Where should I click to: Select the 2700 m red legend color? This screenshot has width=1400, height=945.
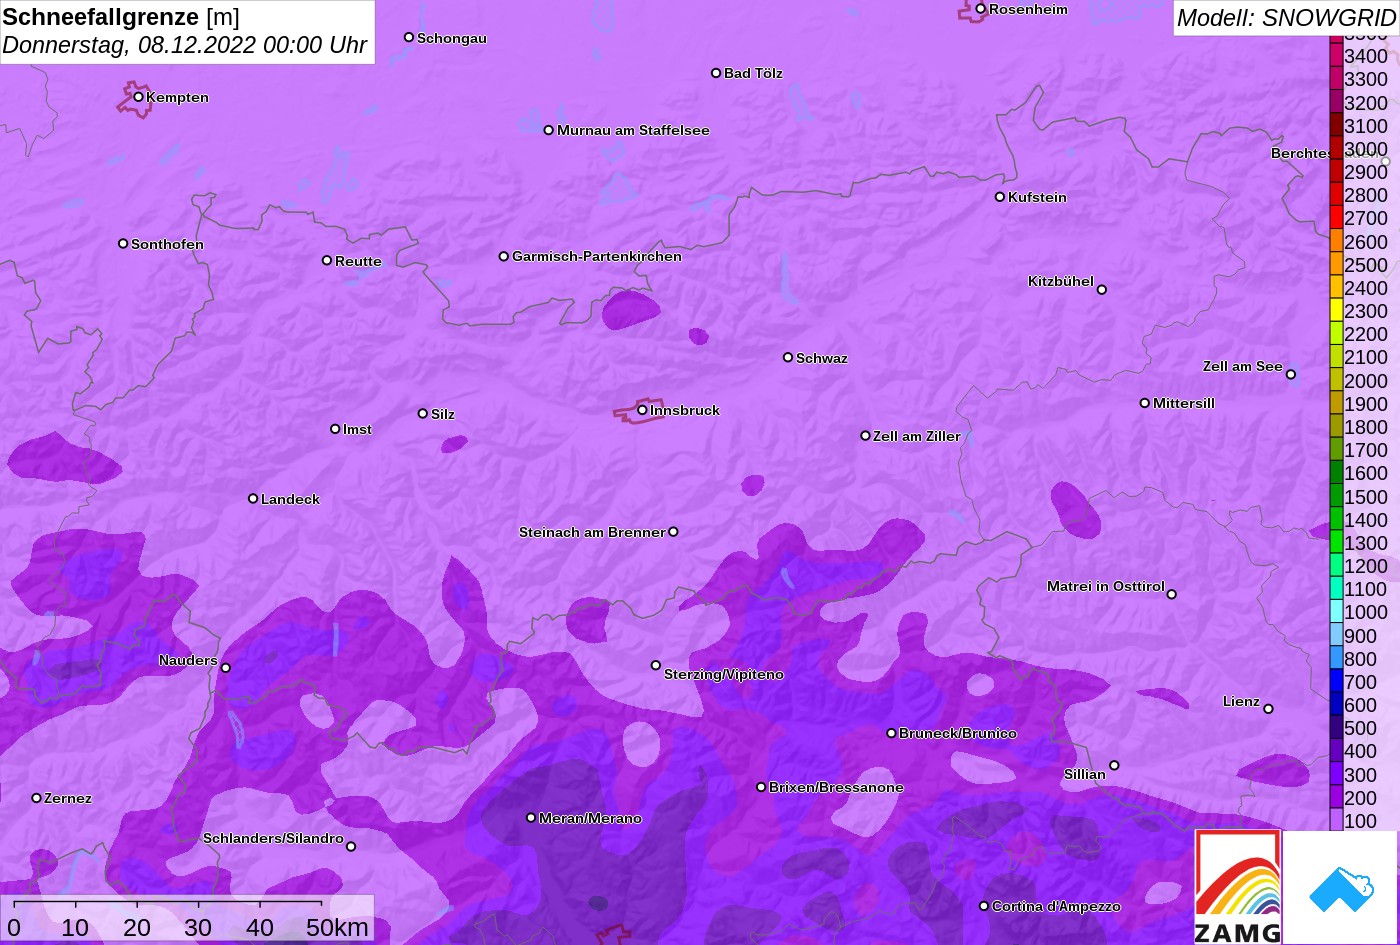click(x=1336, y=218)
